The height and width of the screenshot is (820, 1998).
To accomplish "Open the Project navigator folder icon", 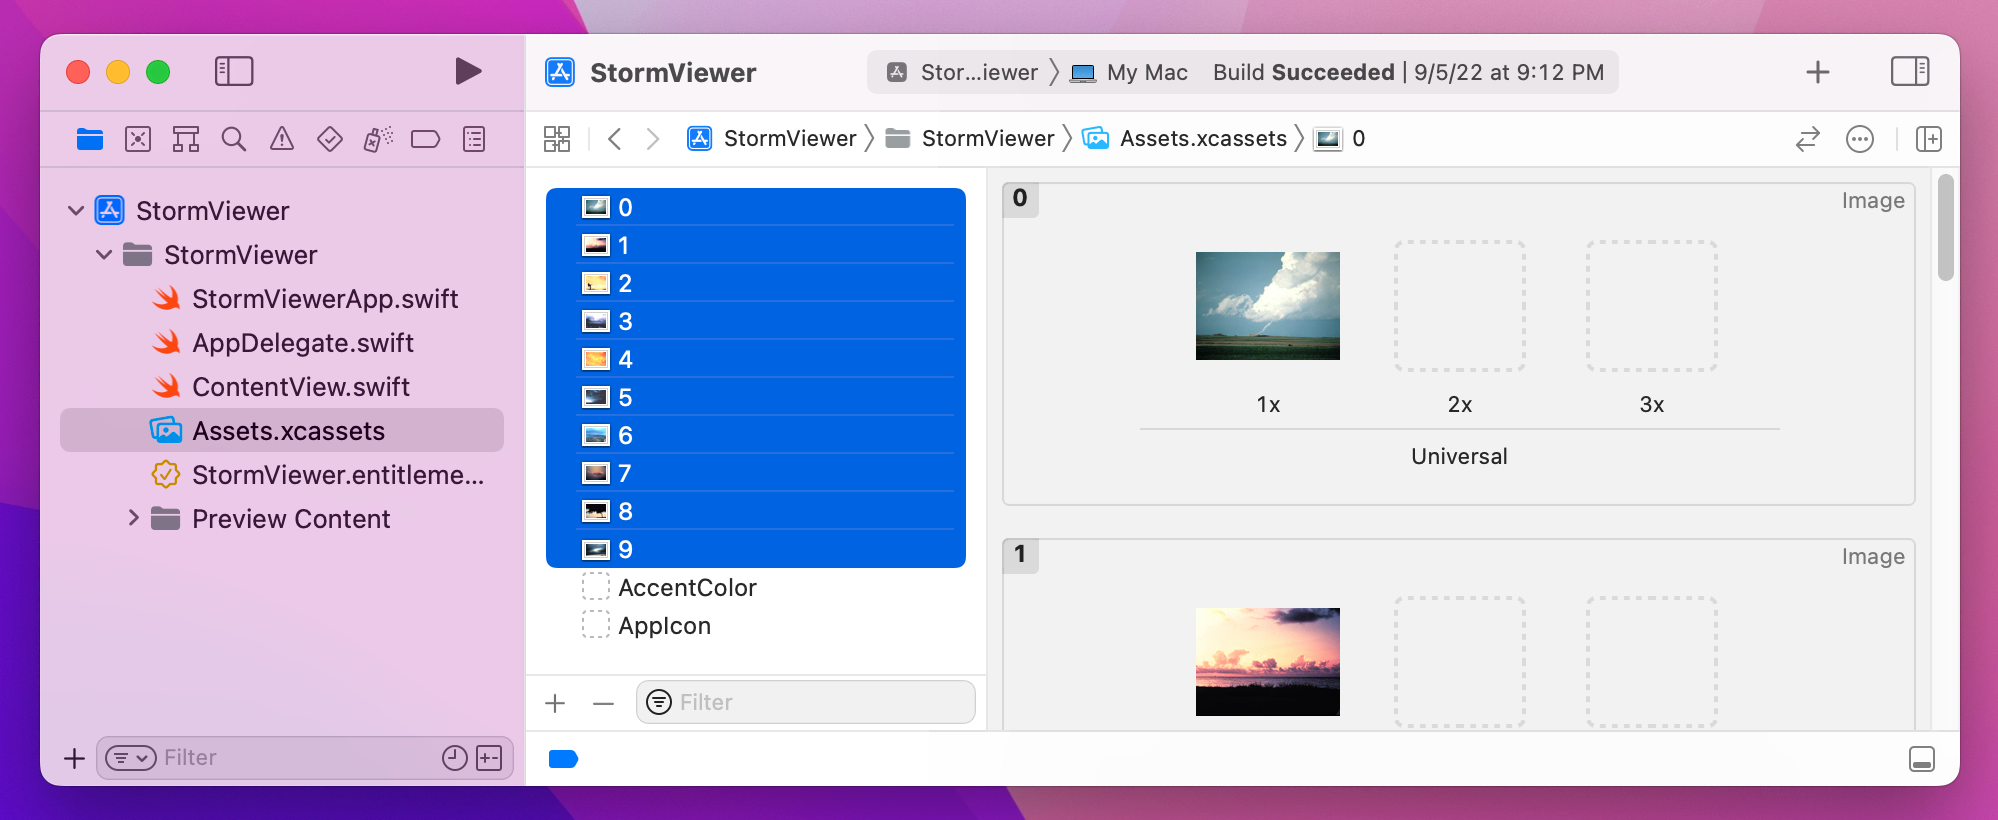I will (x=90, y=139).
